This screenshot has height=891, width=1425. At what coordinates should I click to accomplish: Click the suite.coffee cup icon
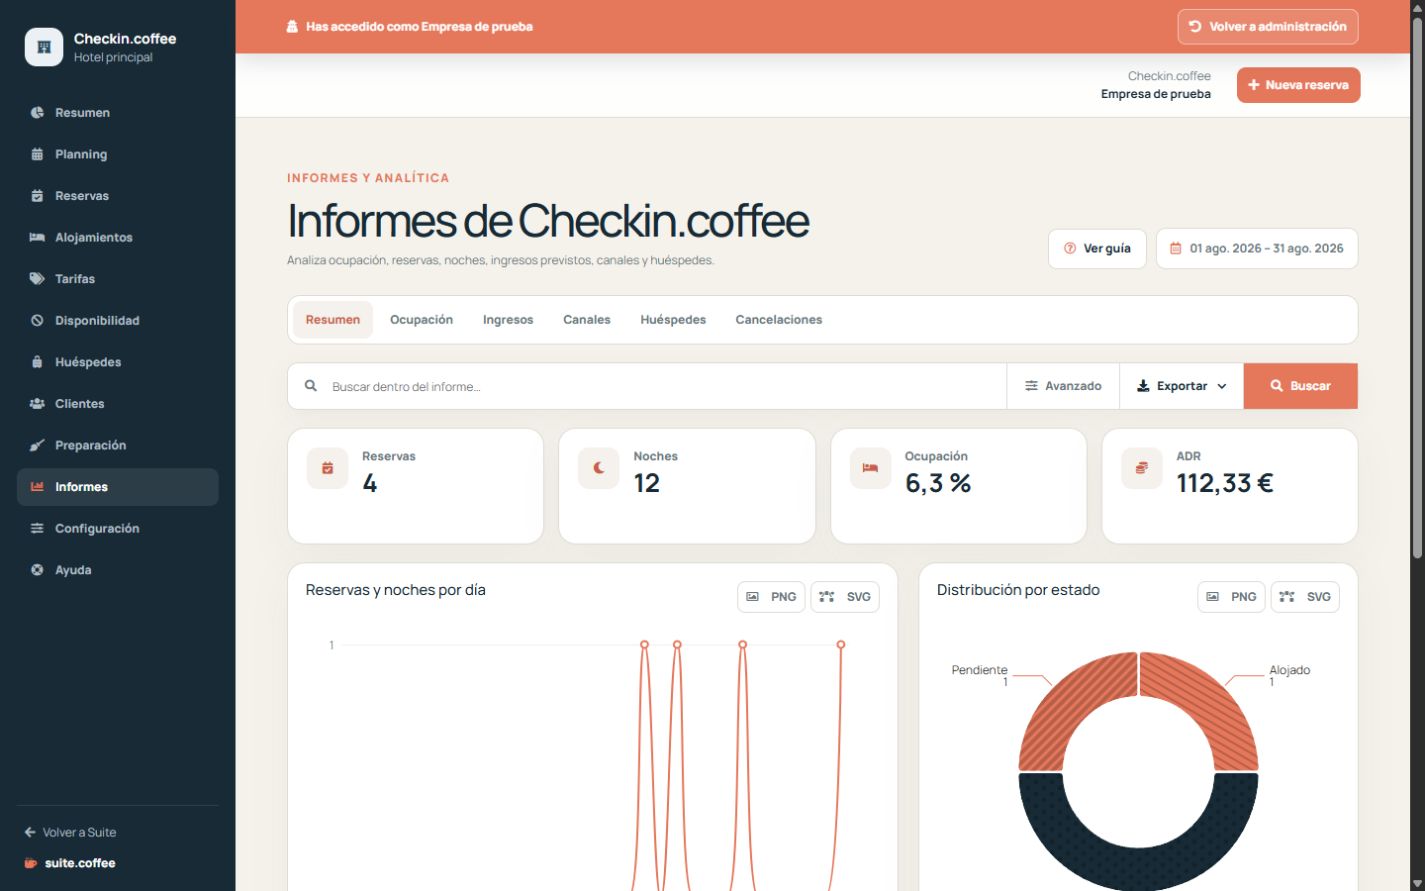(x=31, y=863)
